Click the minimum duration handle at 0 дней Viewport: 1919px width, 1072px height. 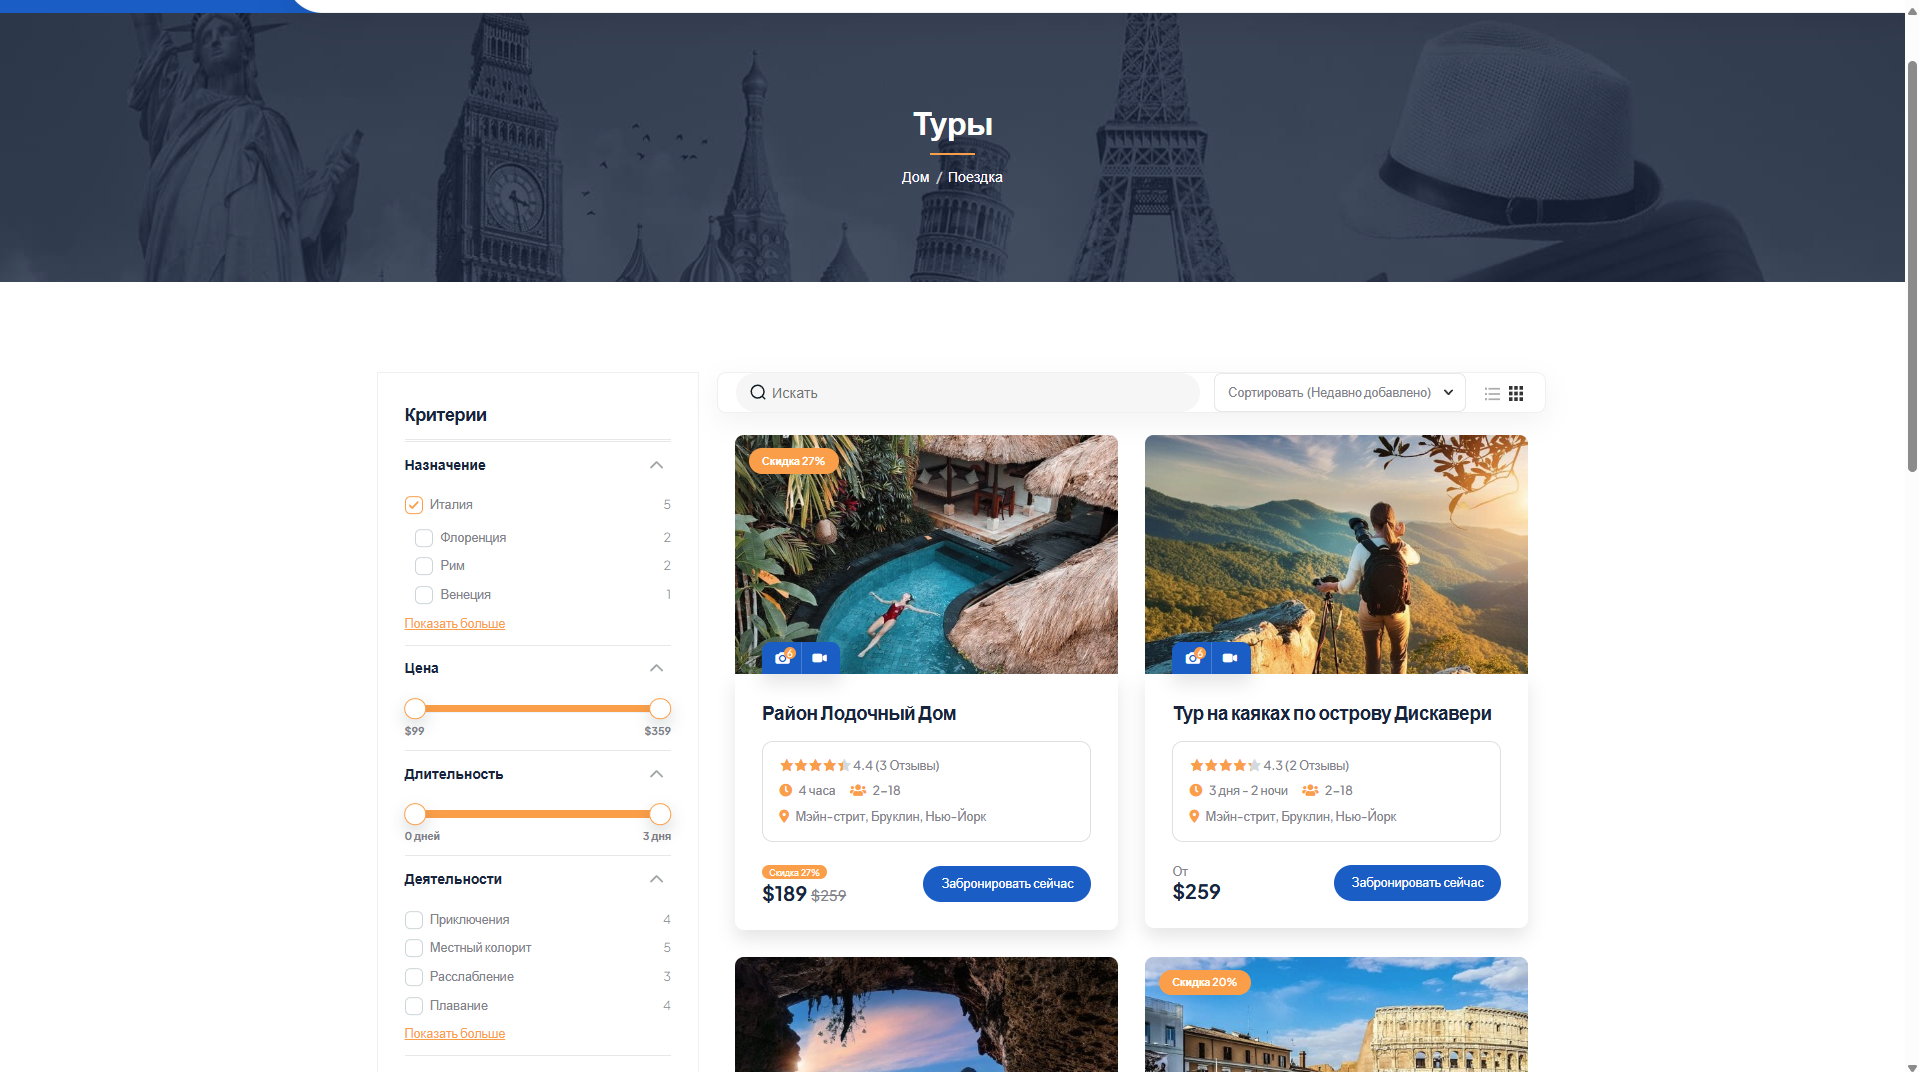click(415, 814)
